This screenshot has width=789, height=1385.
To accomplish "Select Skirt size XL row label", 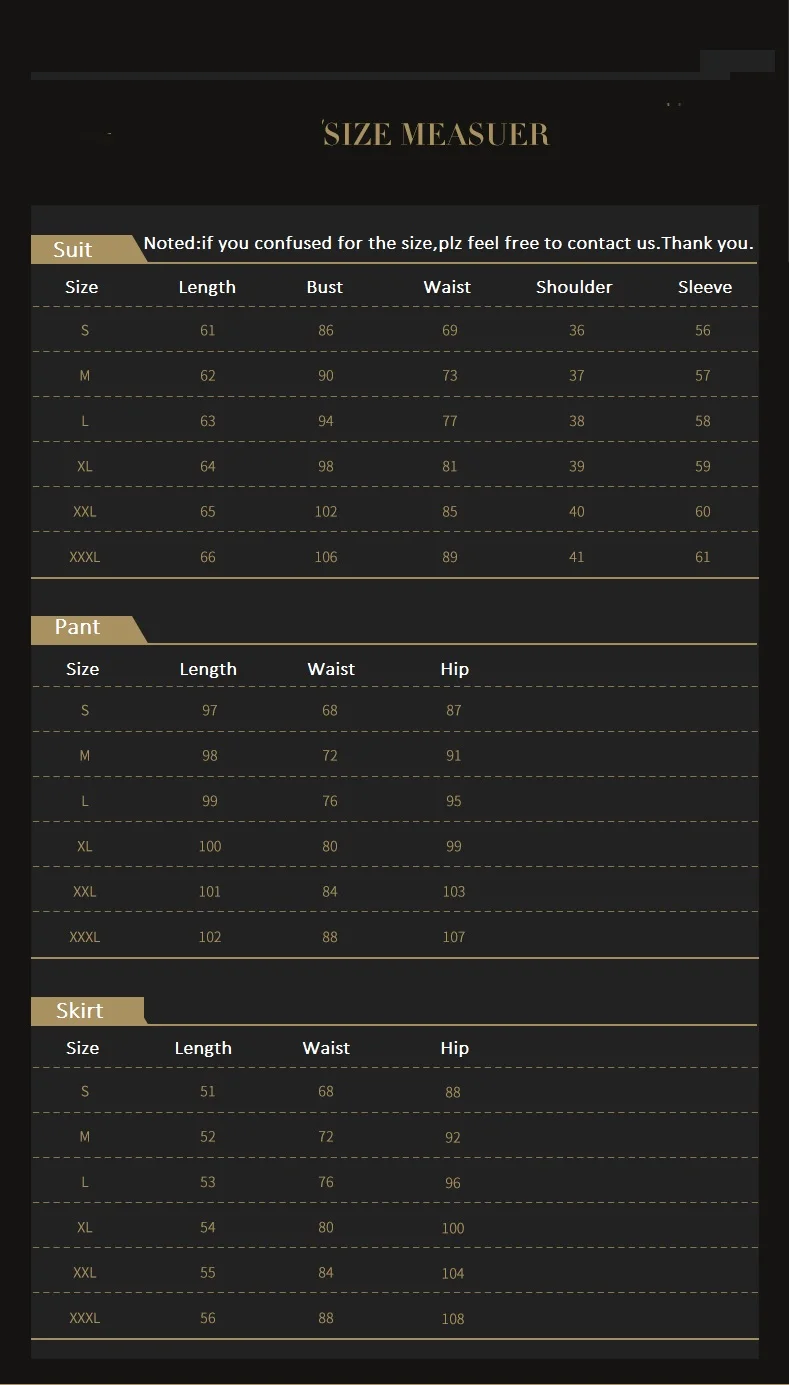I will [x=85, y=1227].
